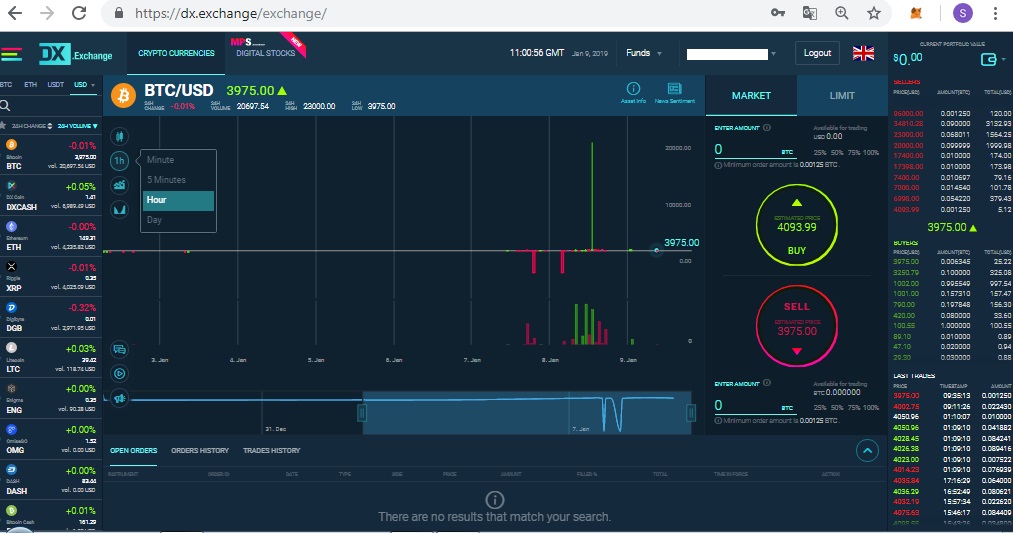Viewport: 1013px width, 533px height.
Task: Select the MARKET order tab
Action: (751, 96)
